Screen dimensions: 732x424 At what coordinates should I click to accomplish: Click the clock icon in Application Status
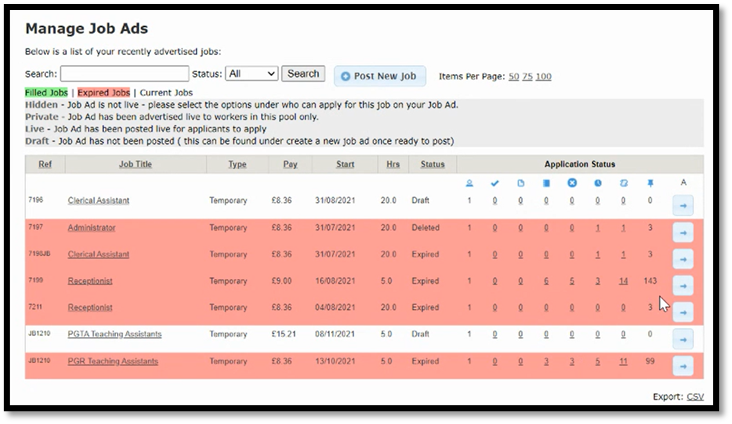(x=598, y=183)
